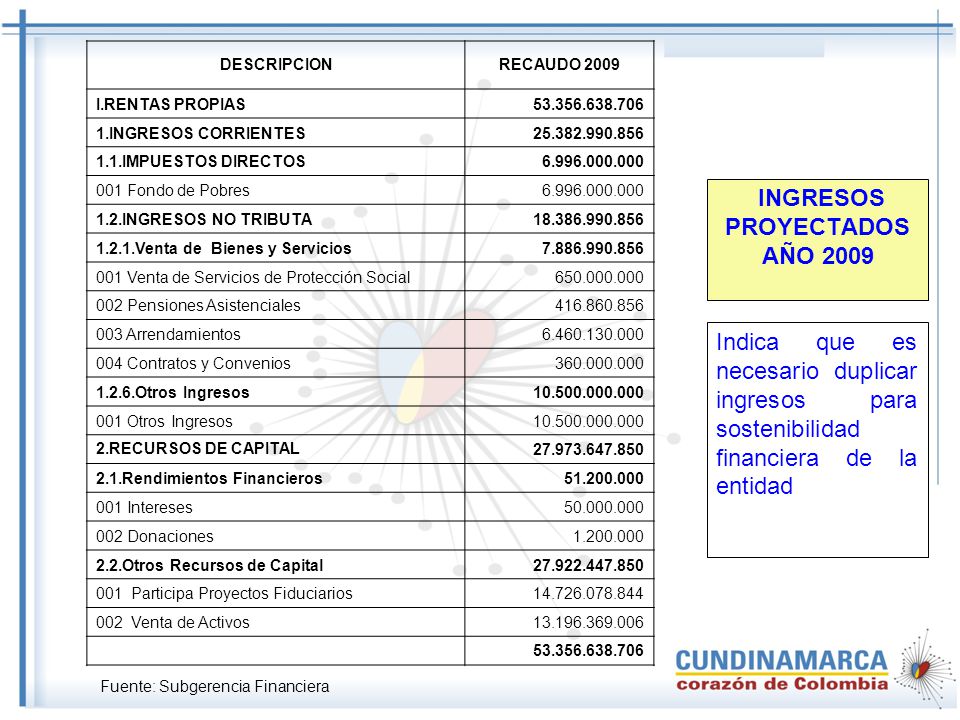Click the RECAUDO 2009 column header
The width and height of the screenshot is (960, 720).
coord(559,64)
